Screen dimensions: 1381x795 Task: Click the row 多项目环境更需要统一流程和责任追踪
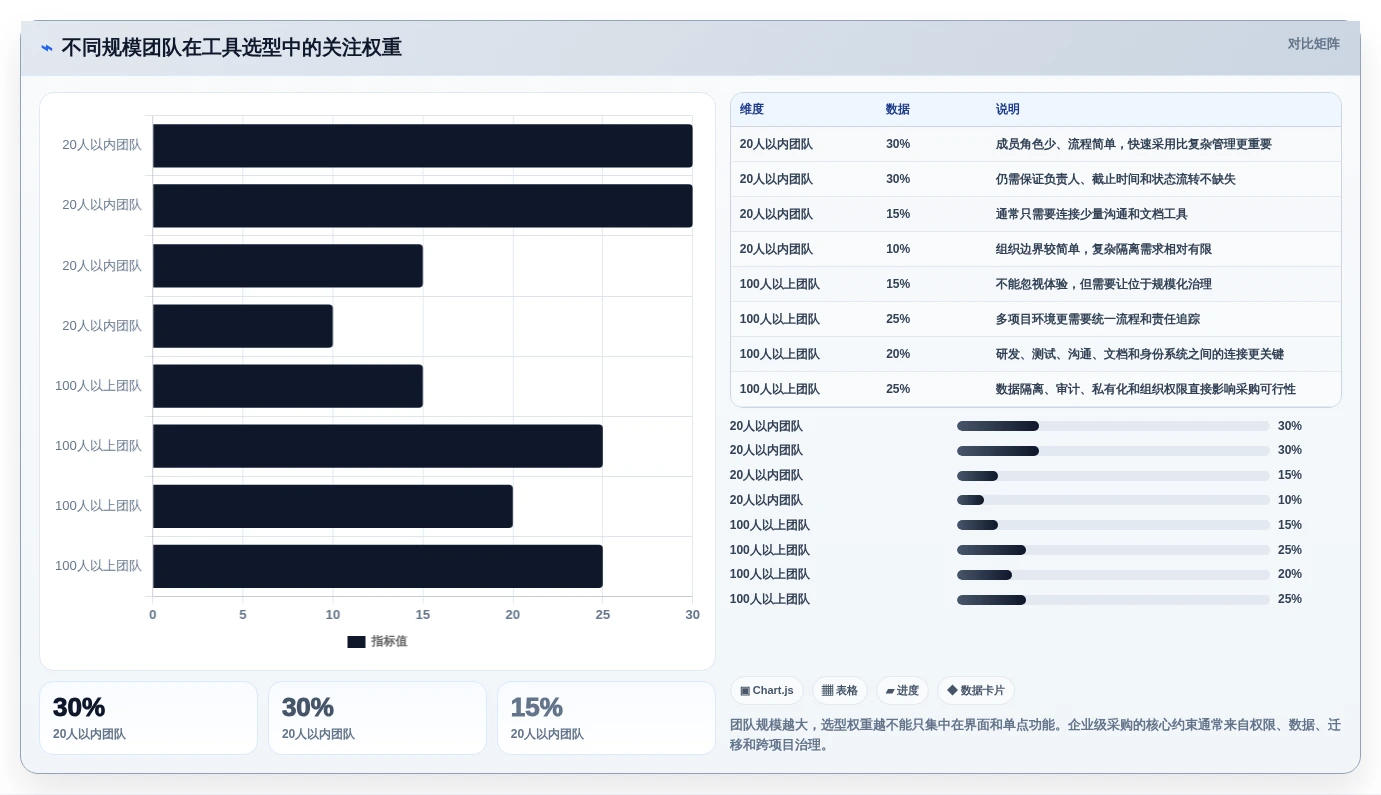(1036, 319)
